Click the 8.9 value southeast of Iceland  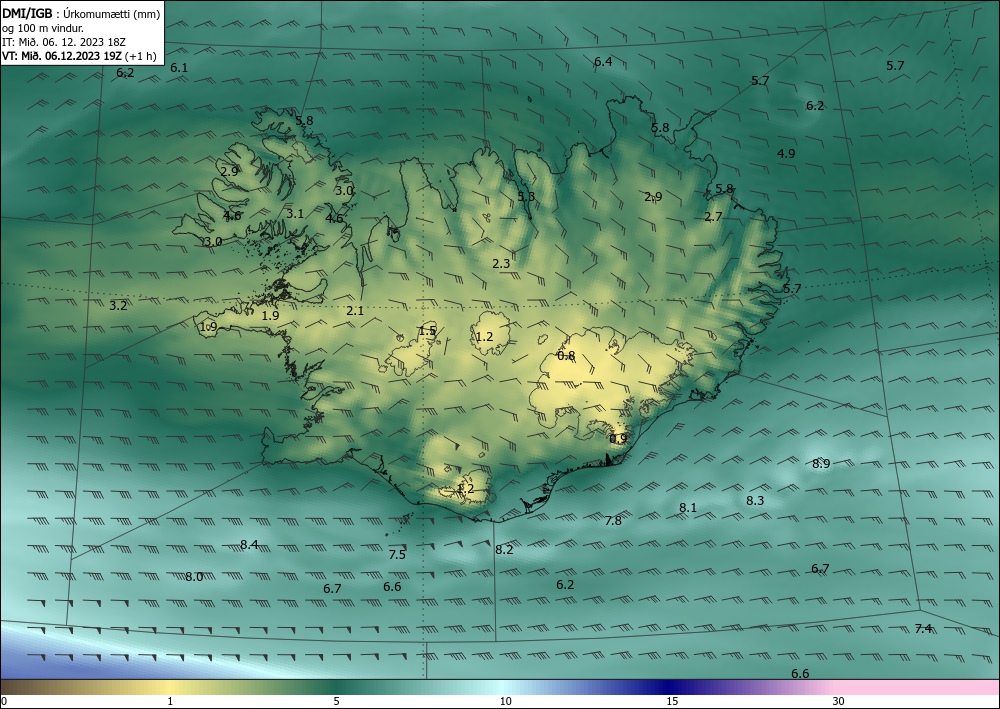coord(821,464)
